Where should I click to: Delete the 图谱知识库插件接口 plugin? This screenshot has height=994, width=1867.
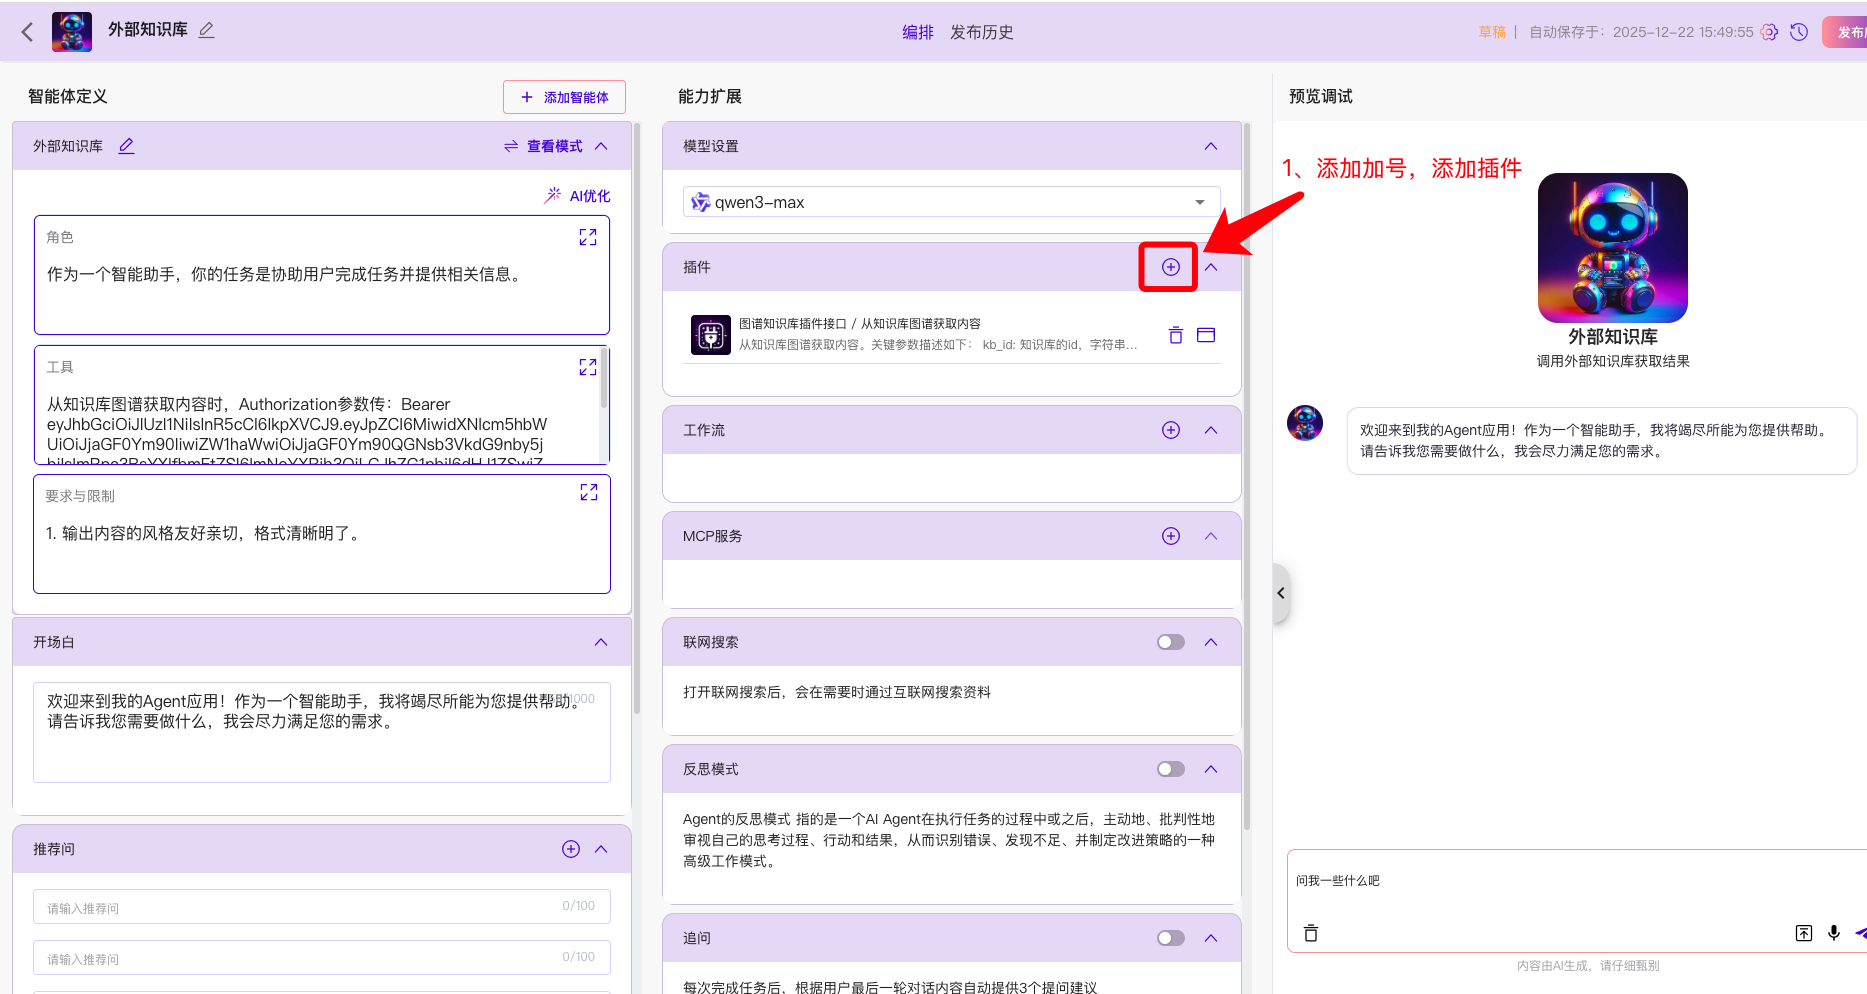tap(1176, 335)
